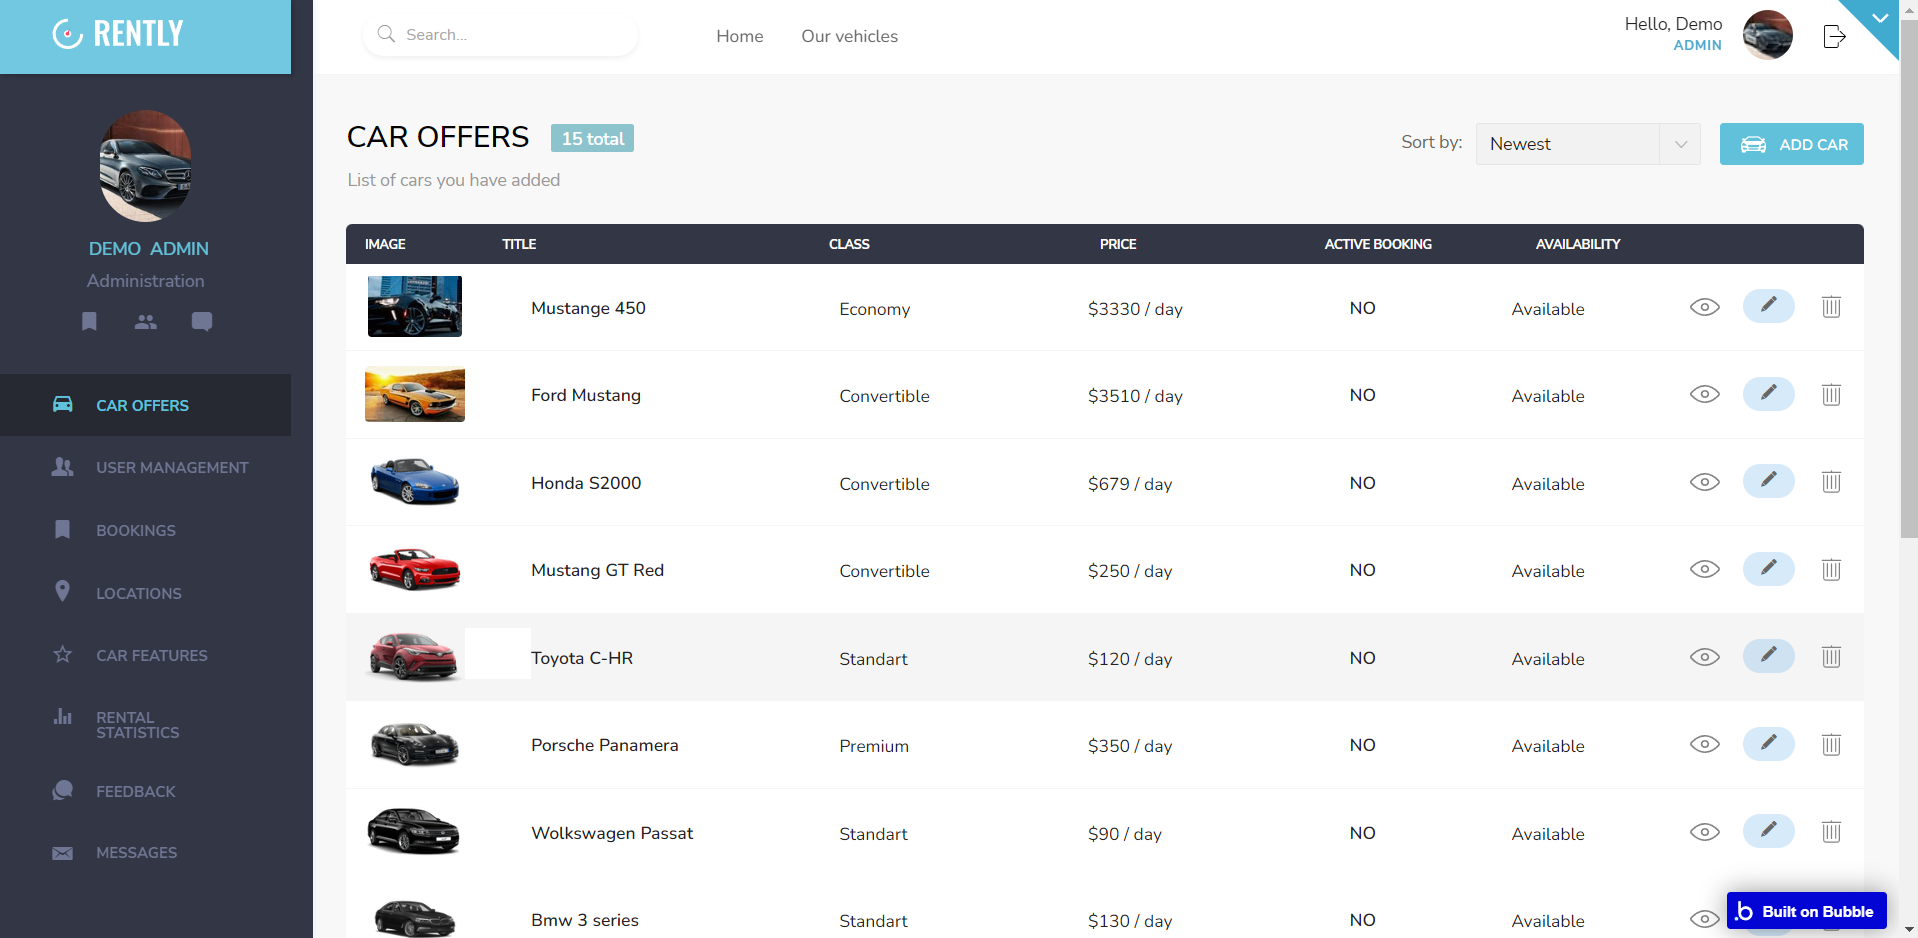The image size is (1918, 938).
Task: Open the Mustang GT Red car thumbnail
Action: coord(415,569)
